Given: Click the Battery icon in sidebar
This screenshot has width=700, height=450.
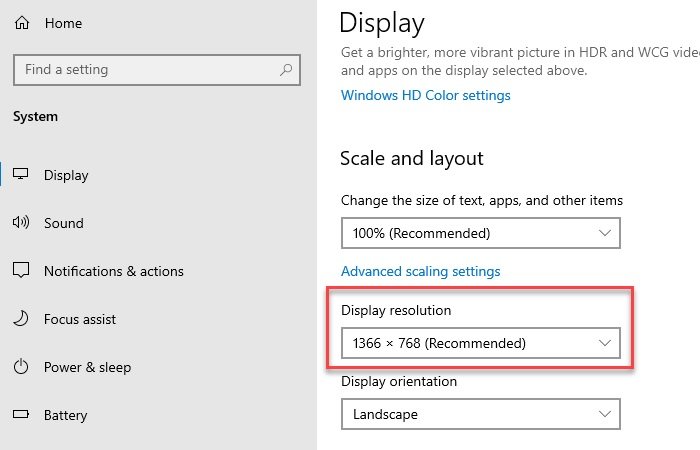Looking at the screenshot, I should [21, 415].
